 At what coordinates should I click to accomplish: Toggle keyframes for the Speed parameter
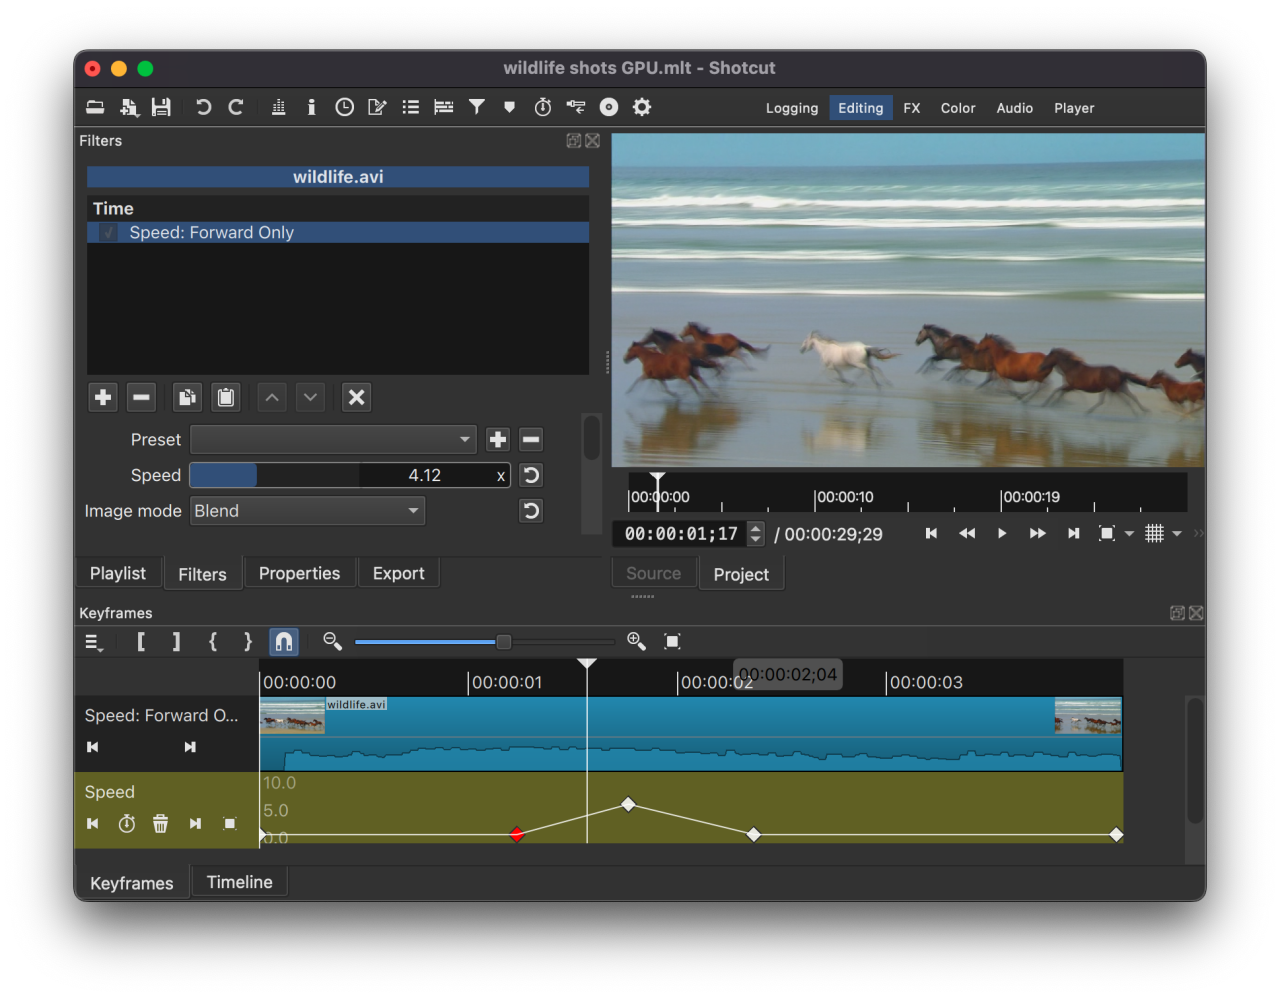[127, 824]
